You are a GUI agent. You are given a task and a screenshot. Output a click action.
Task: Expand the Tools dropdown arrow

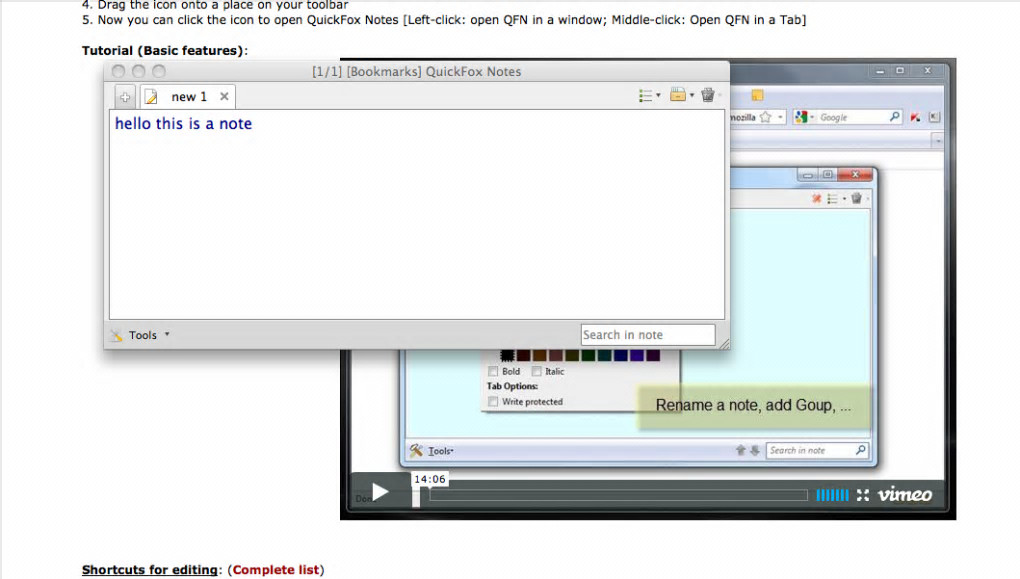[x=167, y=334]
